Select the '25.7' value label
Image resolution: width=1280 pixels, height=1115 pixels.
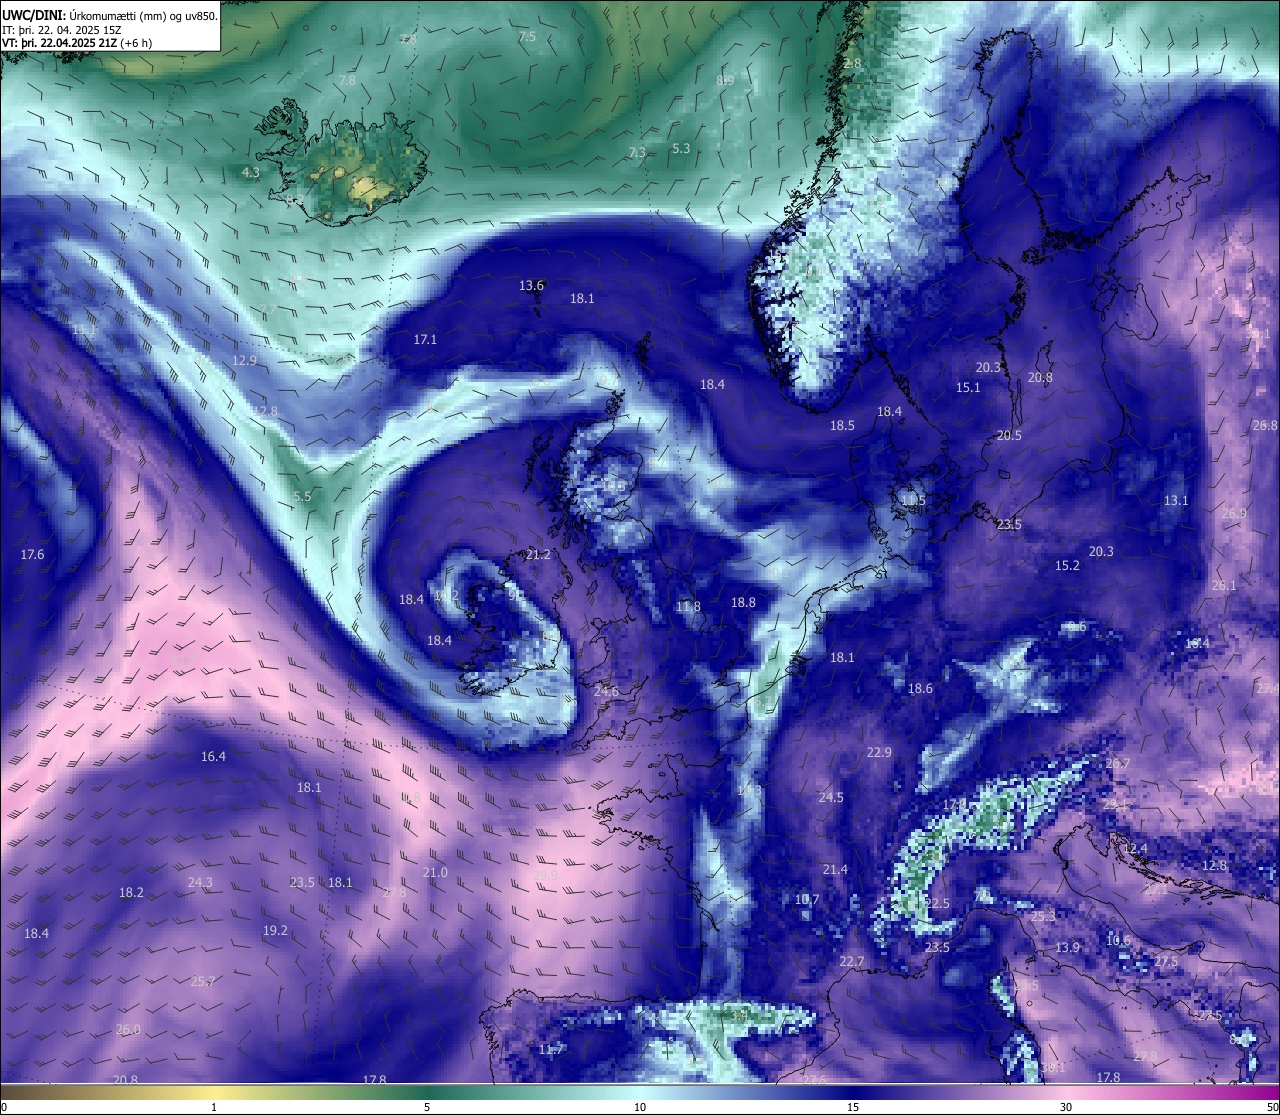click(x=203, y=982)
